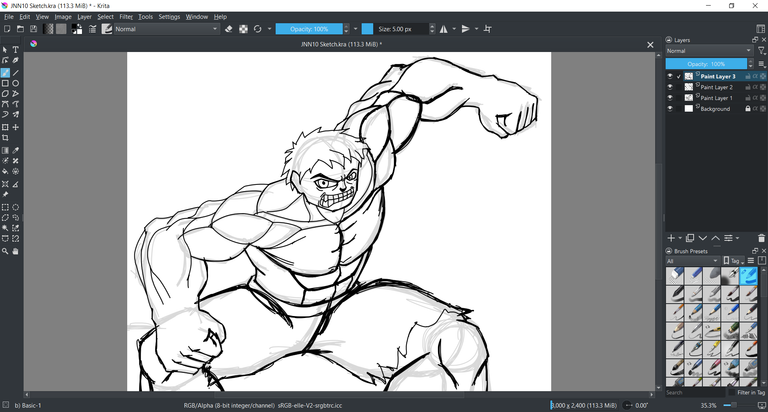Open the brush preset chooser icon
Screen dimensions: 768x412
[107, 29]
